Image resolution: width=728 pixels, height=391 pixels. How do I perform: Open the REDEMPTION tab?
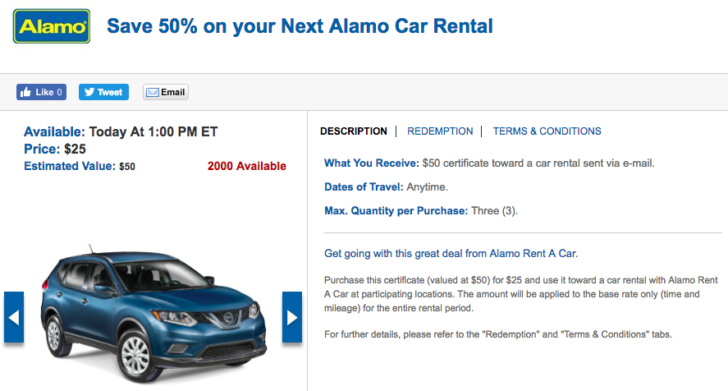[440, 131]
